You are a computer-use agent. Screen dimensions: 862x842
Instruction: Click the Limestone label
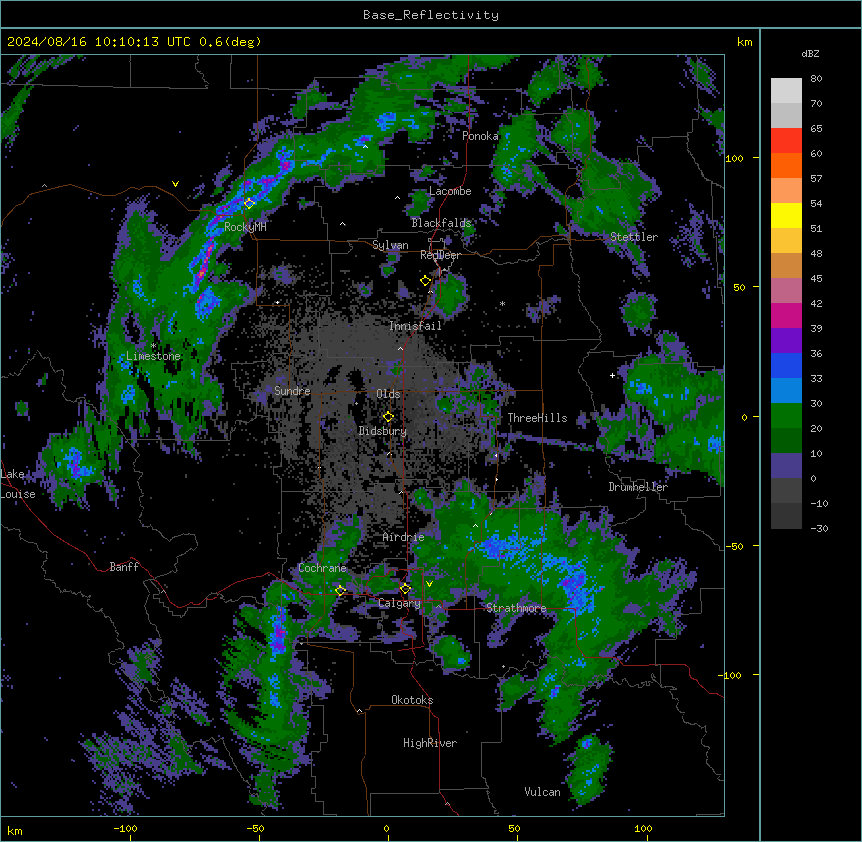153,356
